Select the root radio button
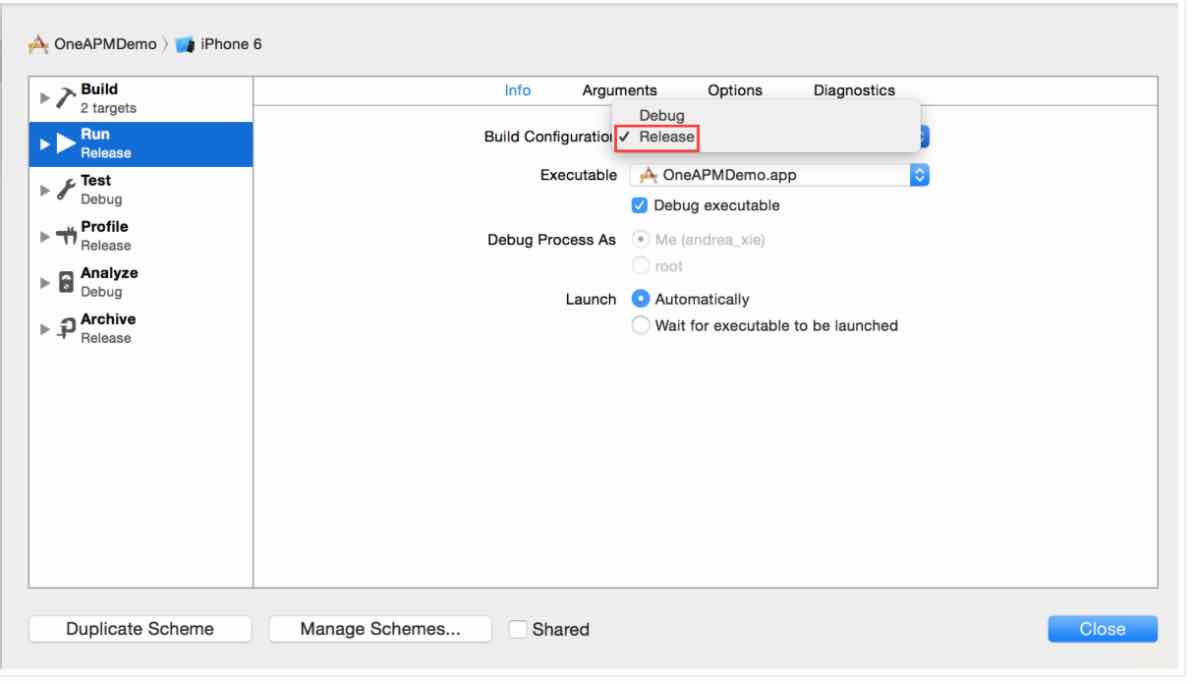This screenshot has height=684, width=1192. coord(641,265)
